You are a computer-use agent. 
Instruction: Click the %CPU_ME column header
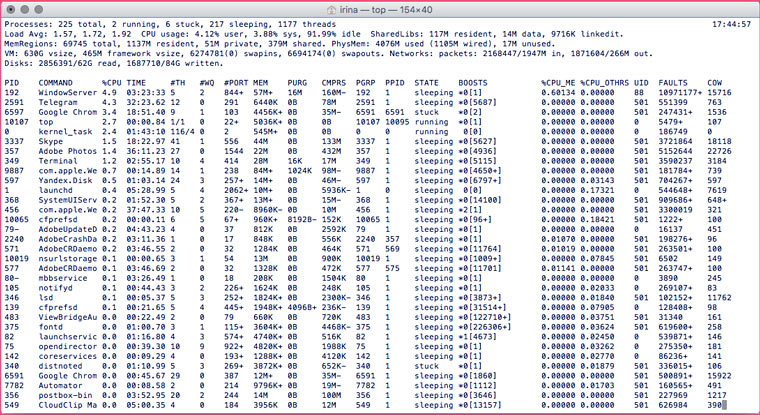point(558,83)
